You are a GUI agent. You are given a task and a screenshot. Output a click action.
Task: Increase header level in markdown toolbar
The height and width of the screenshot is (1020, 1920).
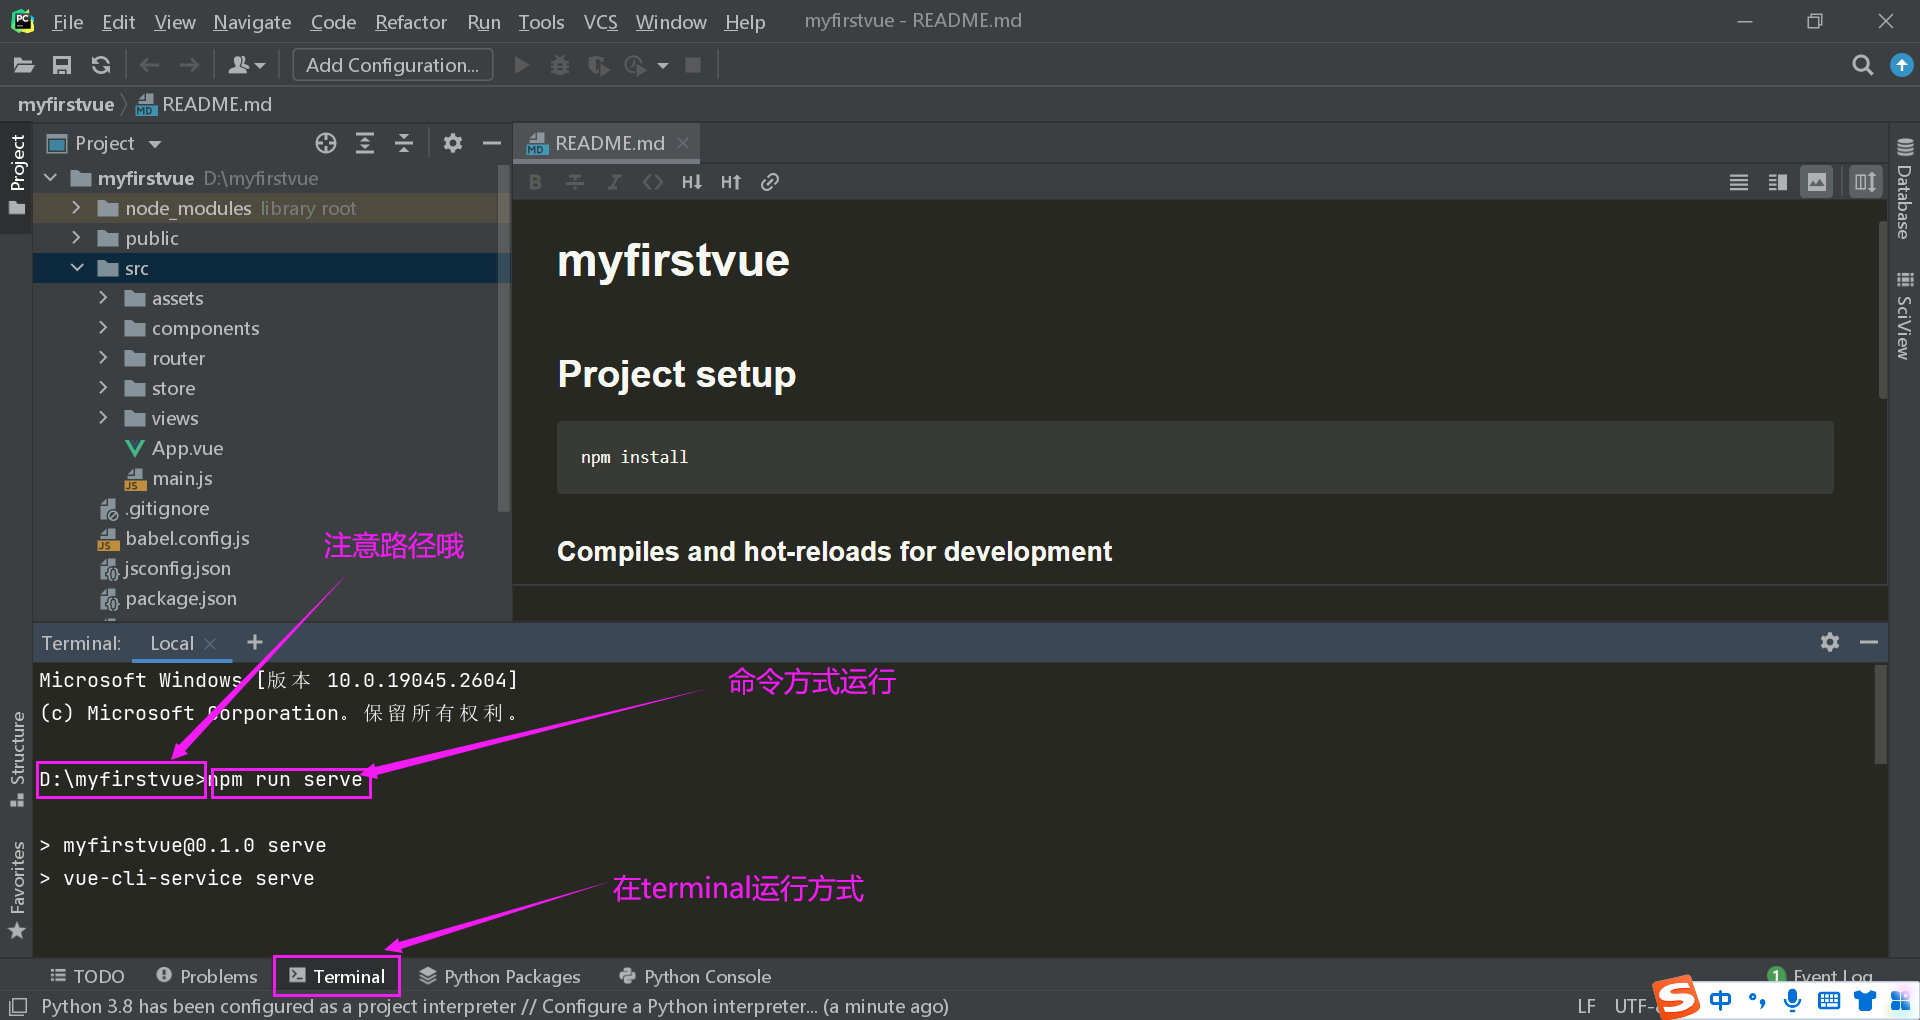[731, 182]
